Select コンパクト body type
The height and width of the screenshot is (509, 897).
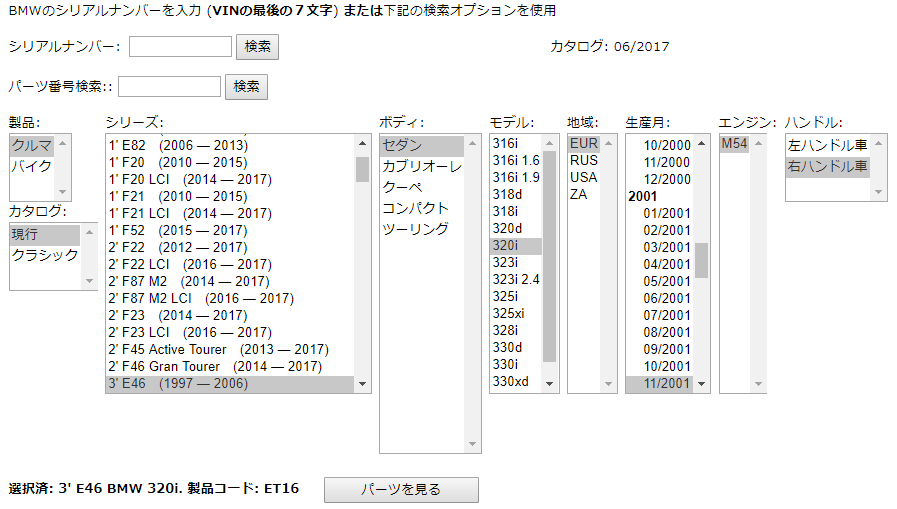coord(422,208)
